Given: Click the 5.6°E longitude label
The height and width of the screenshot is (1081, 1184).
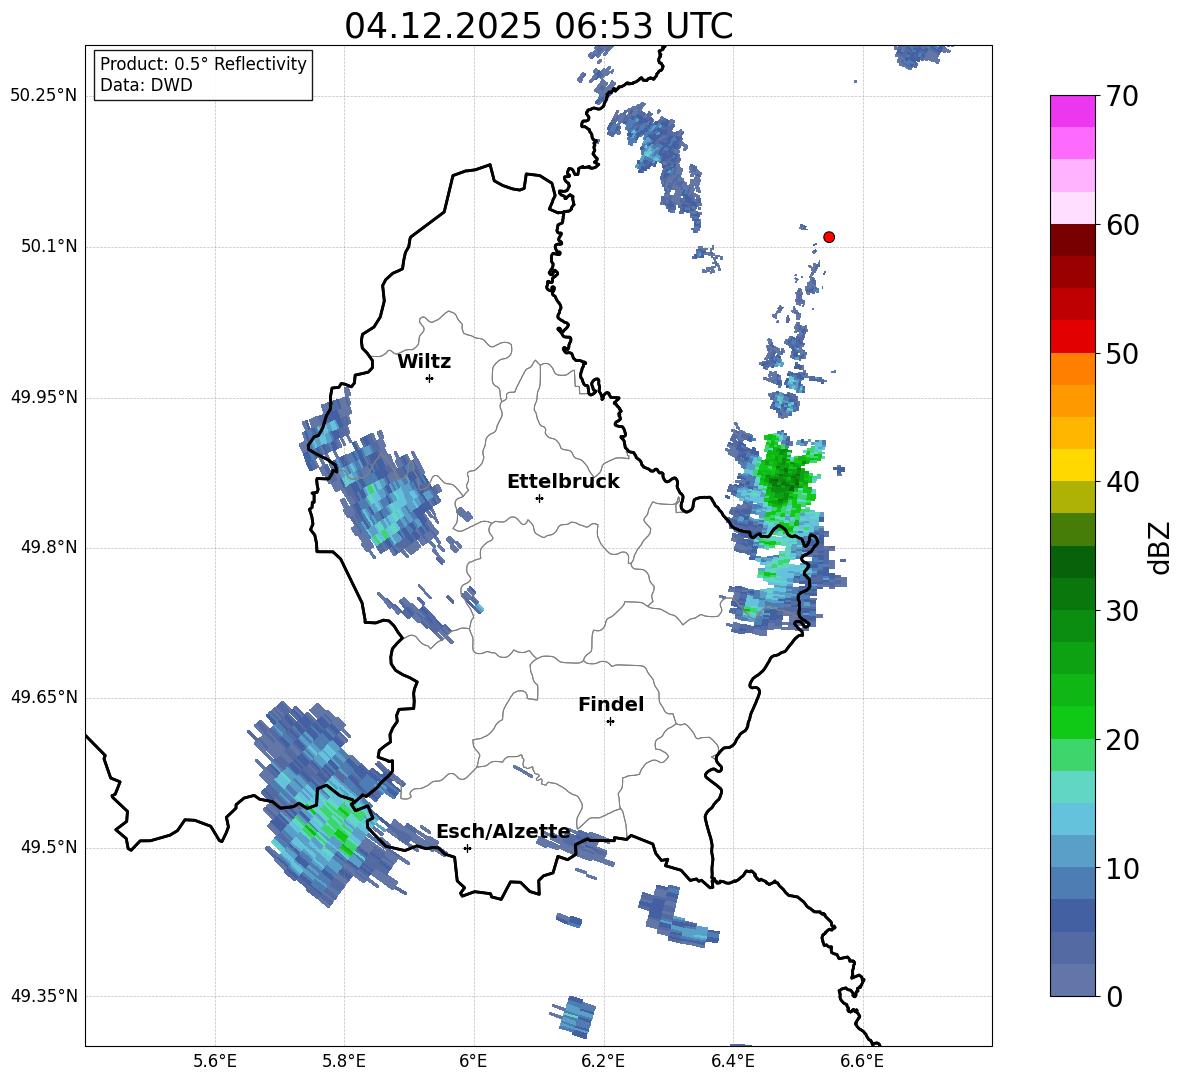Looking at the screenshot, I should point(215,1061).
